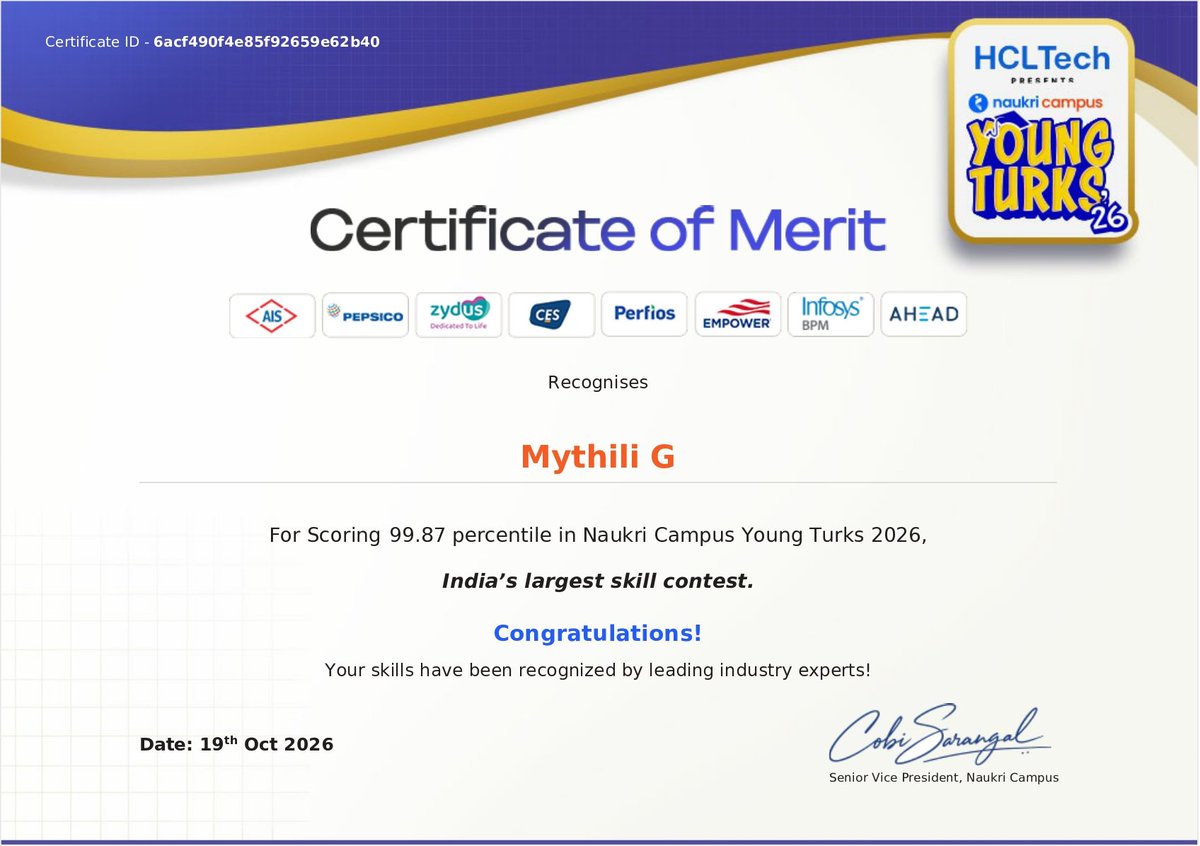This screenshot has width=1200, height=846.
Task: Click the date "19th Oct 2026"
Action: pos(265,743)
